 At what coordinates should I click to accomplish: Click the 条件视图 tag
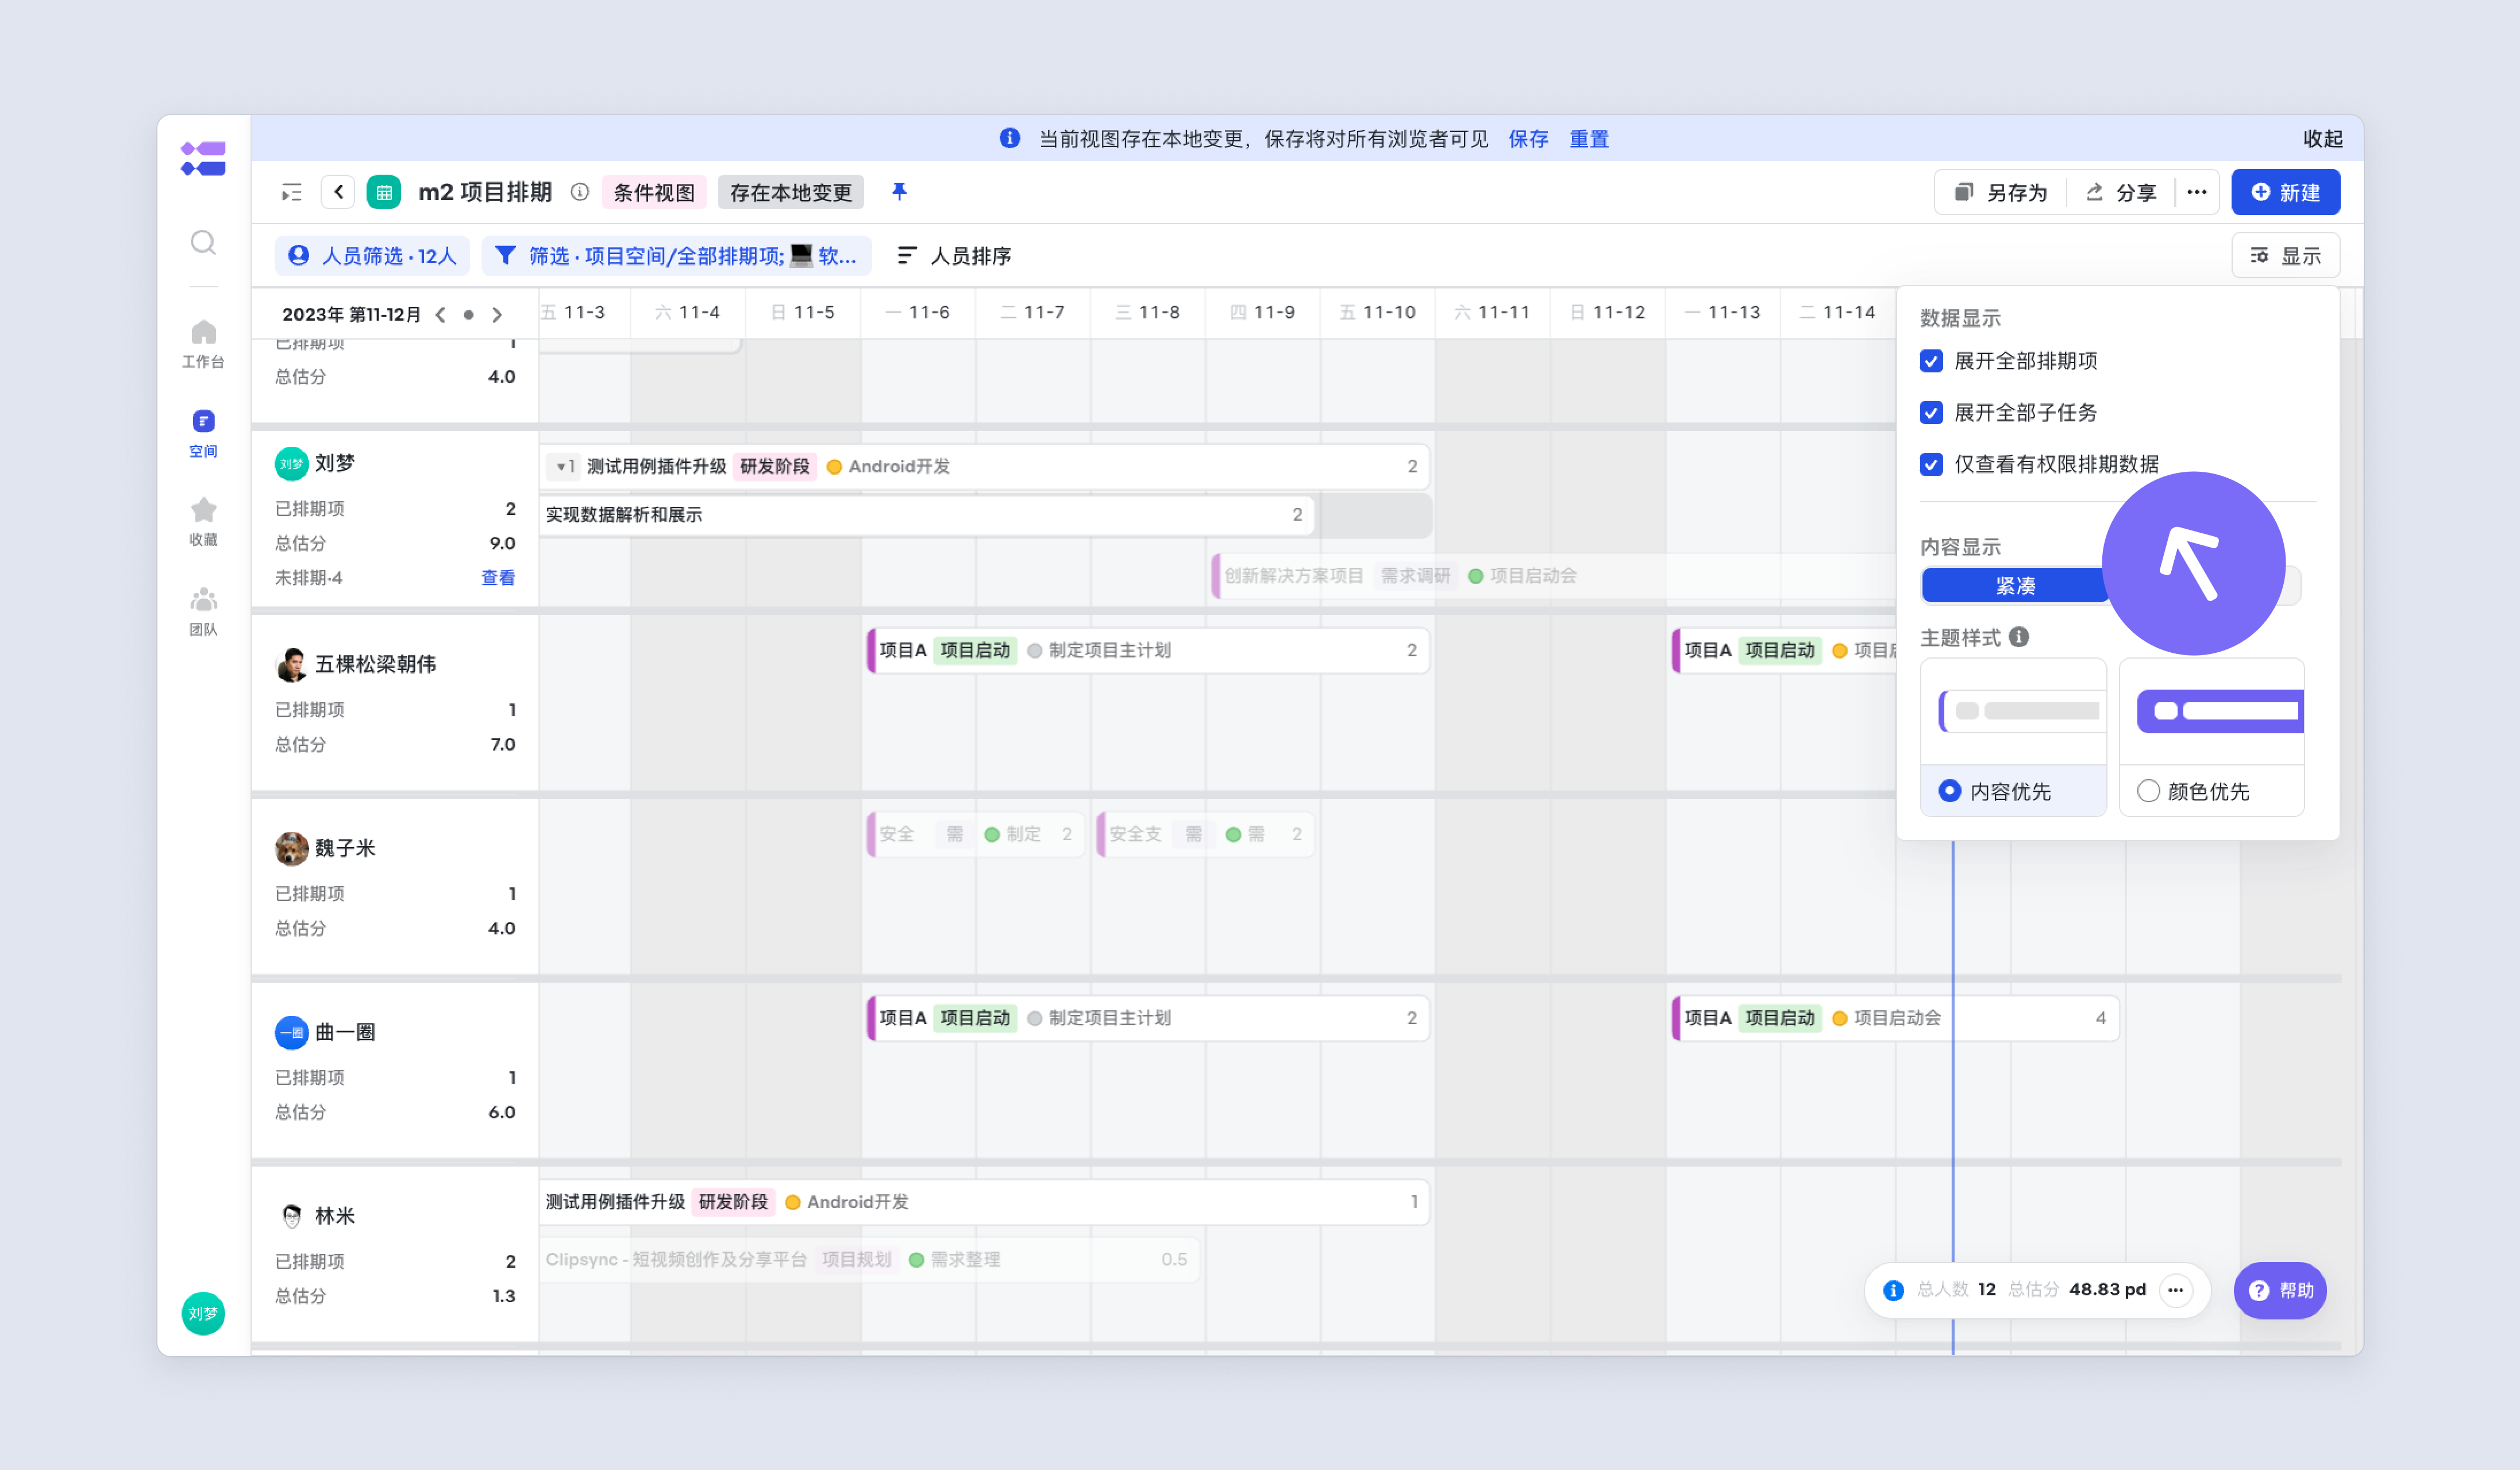coord(654,192)
